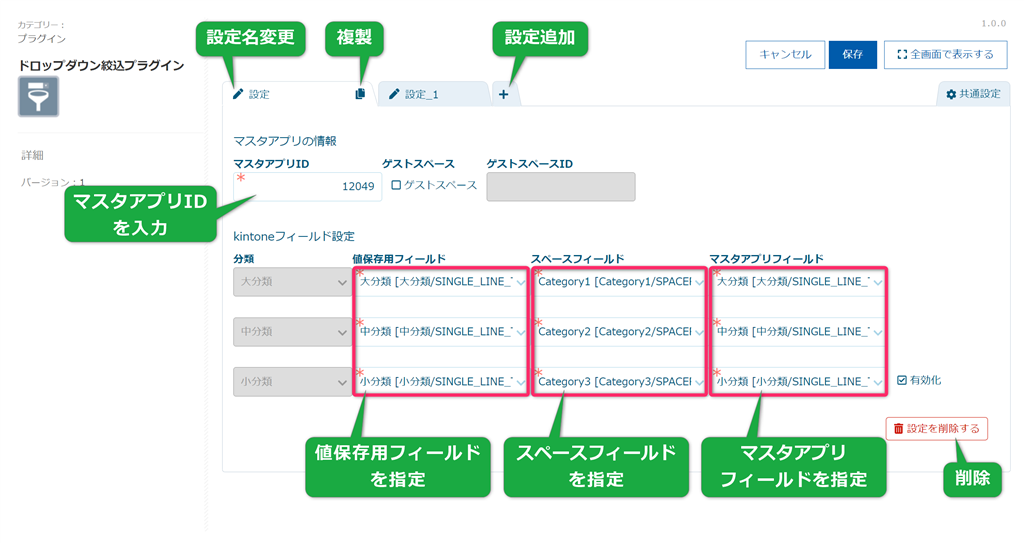
Task: Open the 大分類 category dropdown
Action: point(292,282)
